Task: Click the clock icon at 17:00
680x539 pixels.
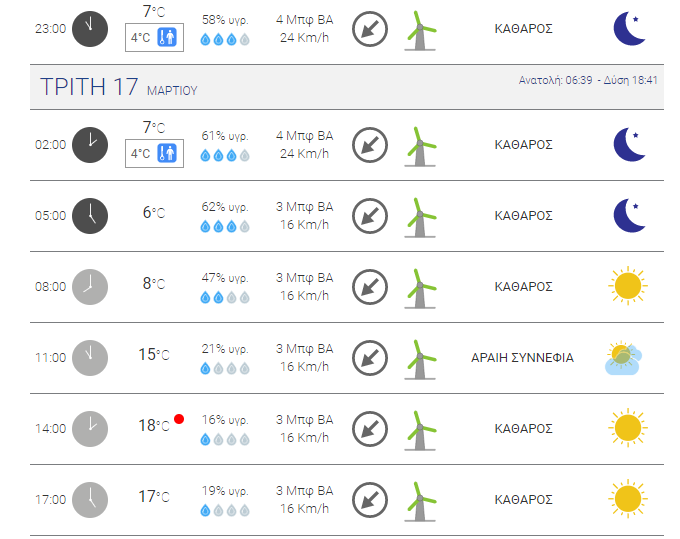Action: click(x=90, y=500)
